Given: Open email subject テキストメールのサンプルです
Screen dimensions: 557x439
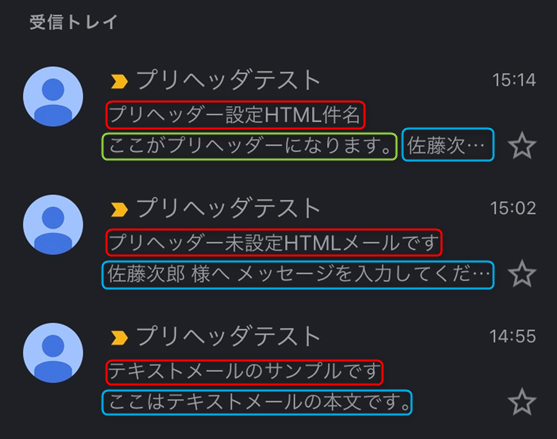Looking at the screenshot, I should point(244,372).
